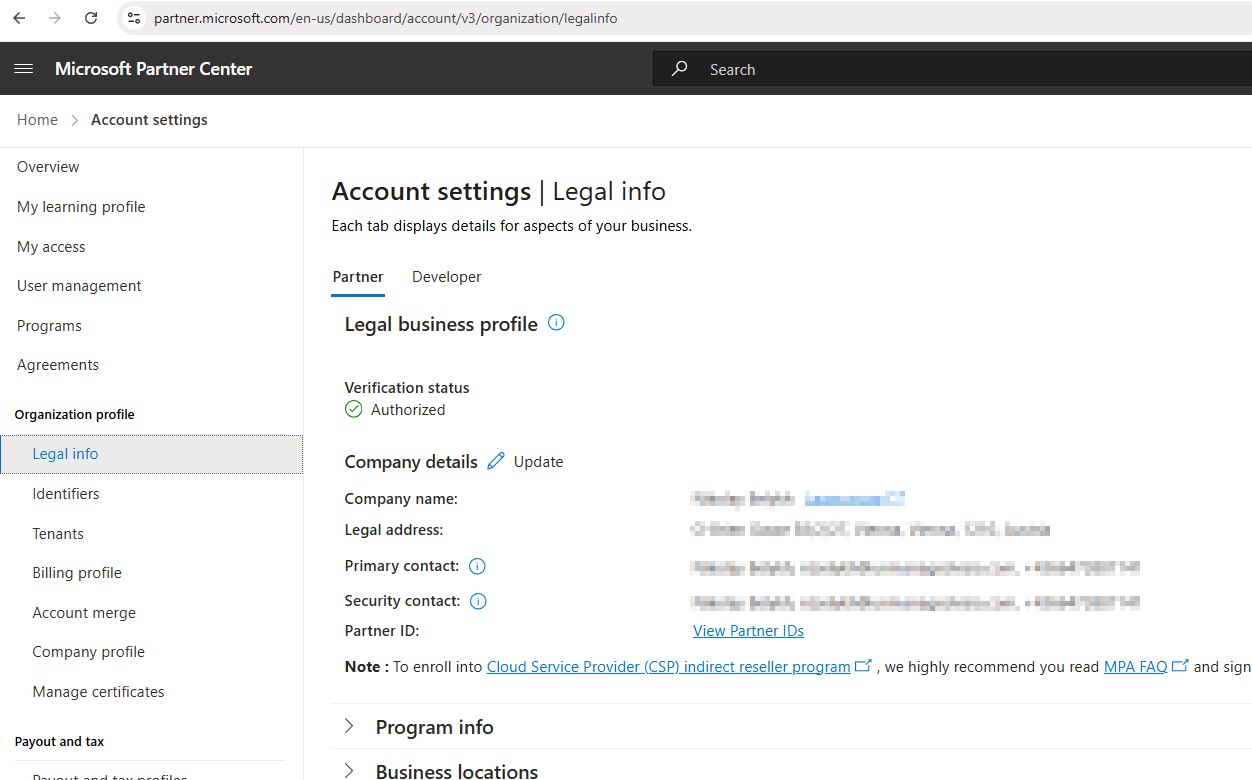Select Legal info in sidebar

tap(151, 454)
